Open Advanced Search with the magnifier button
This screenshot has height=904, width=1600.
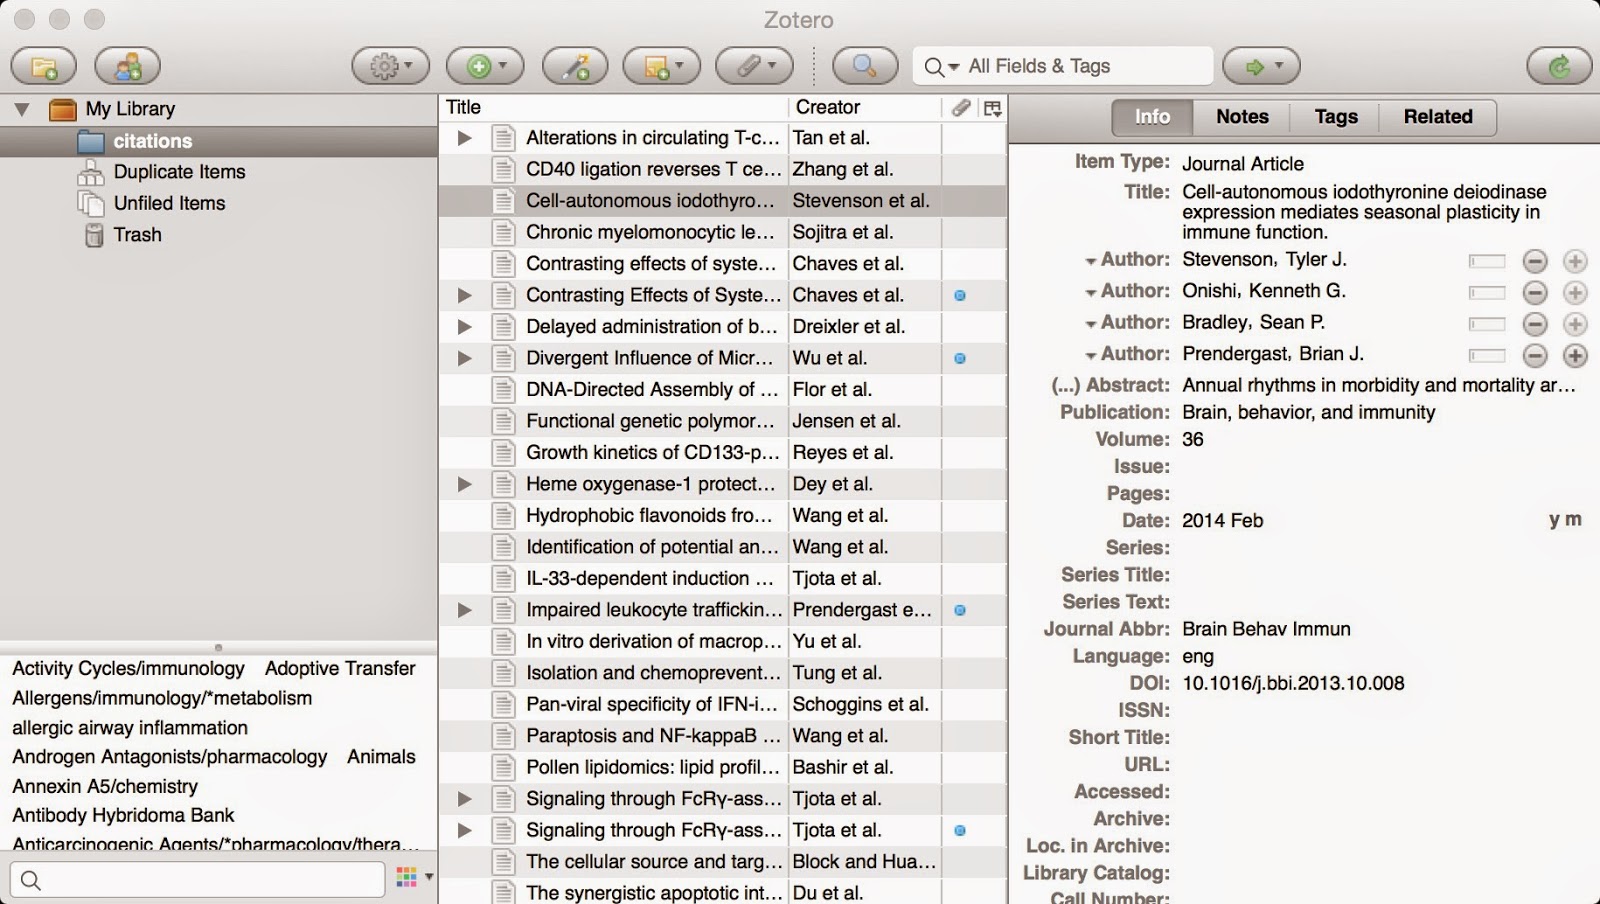pos(864,66)
